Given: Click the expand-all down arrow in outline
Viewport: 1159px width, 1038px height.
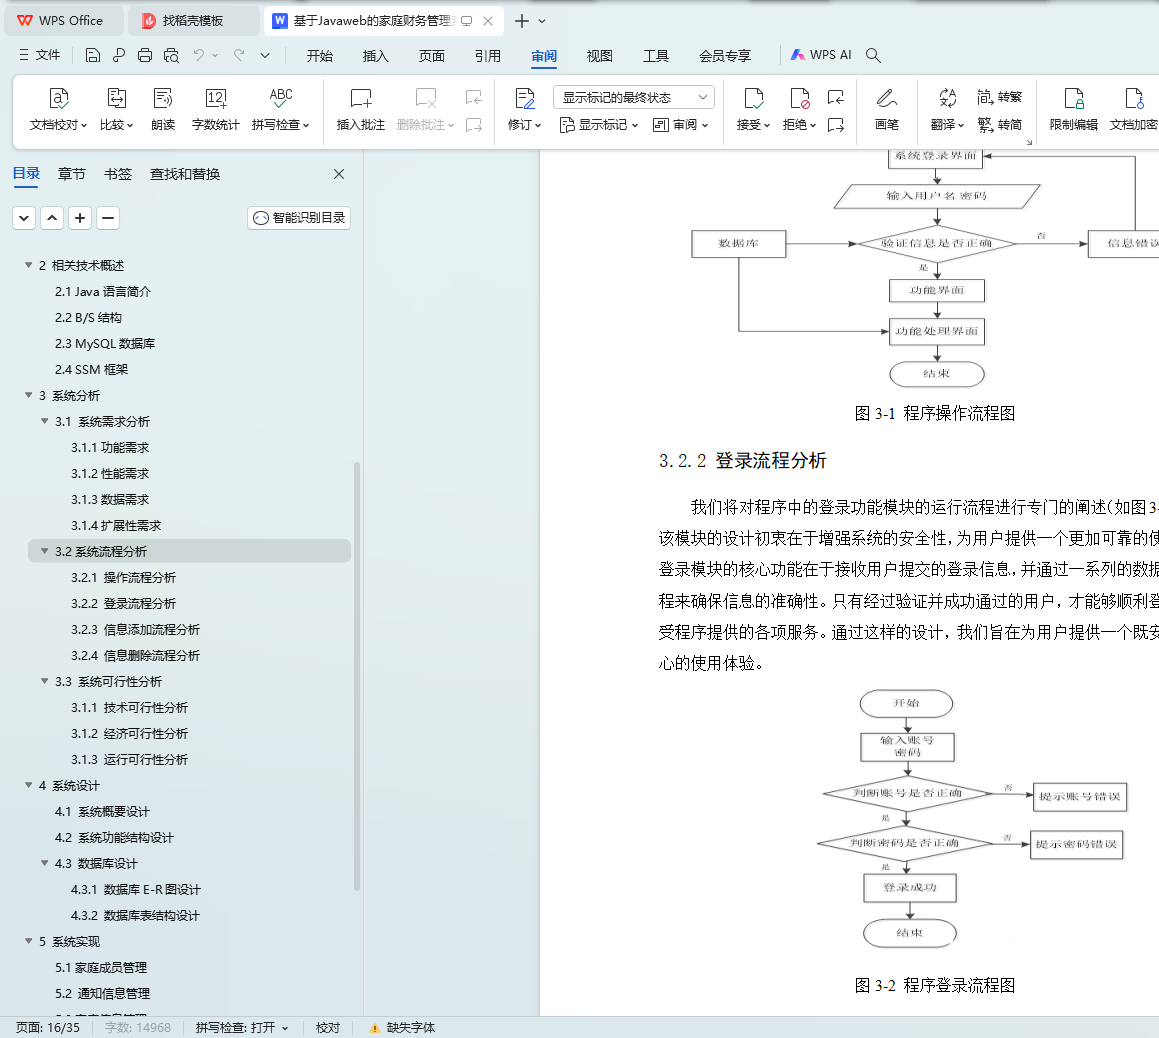Looking at the screenshot, I should click(24, 218).
